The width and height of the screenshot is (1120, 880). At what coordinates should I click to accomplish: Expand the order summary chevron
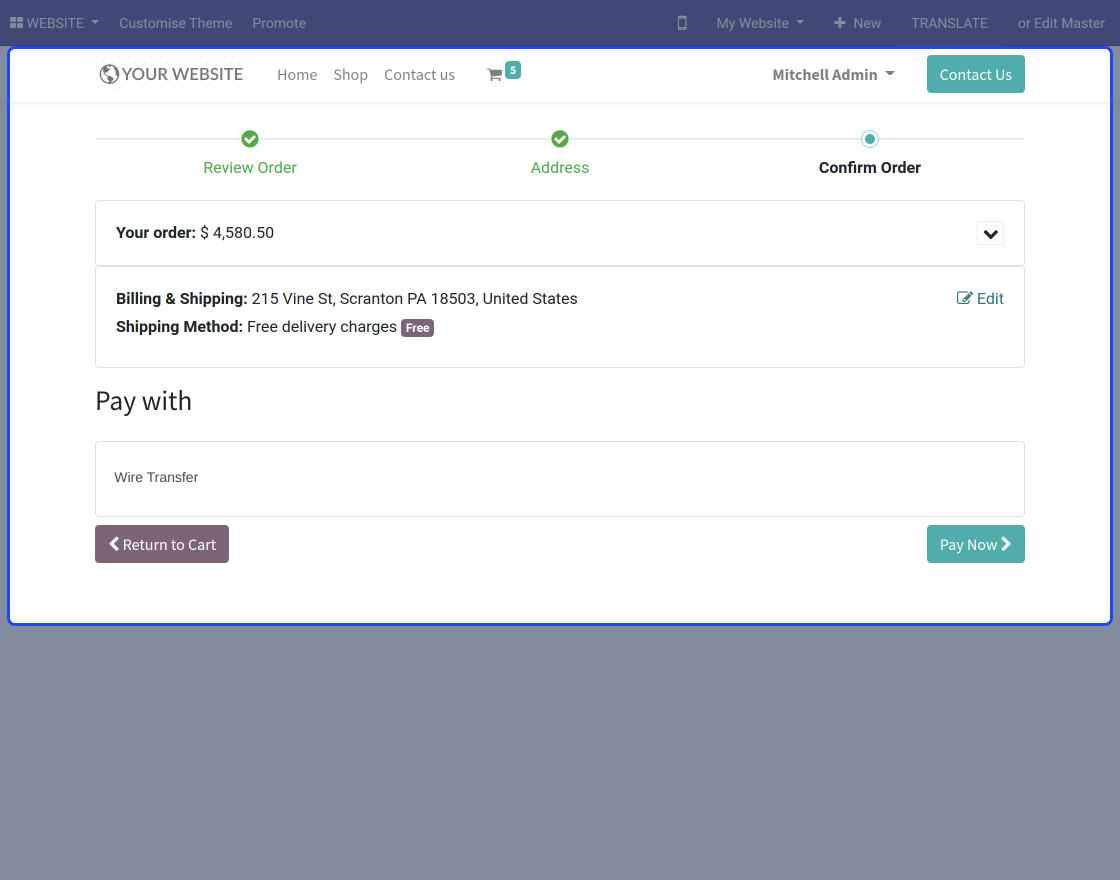[991, 234]
